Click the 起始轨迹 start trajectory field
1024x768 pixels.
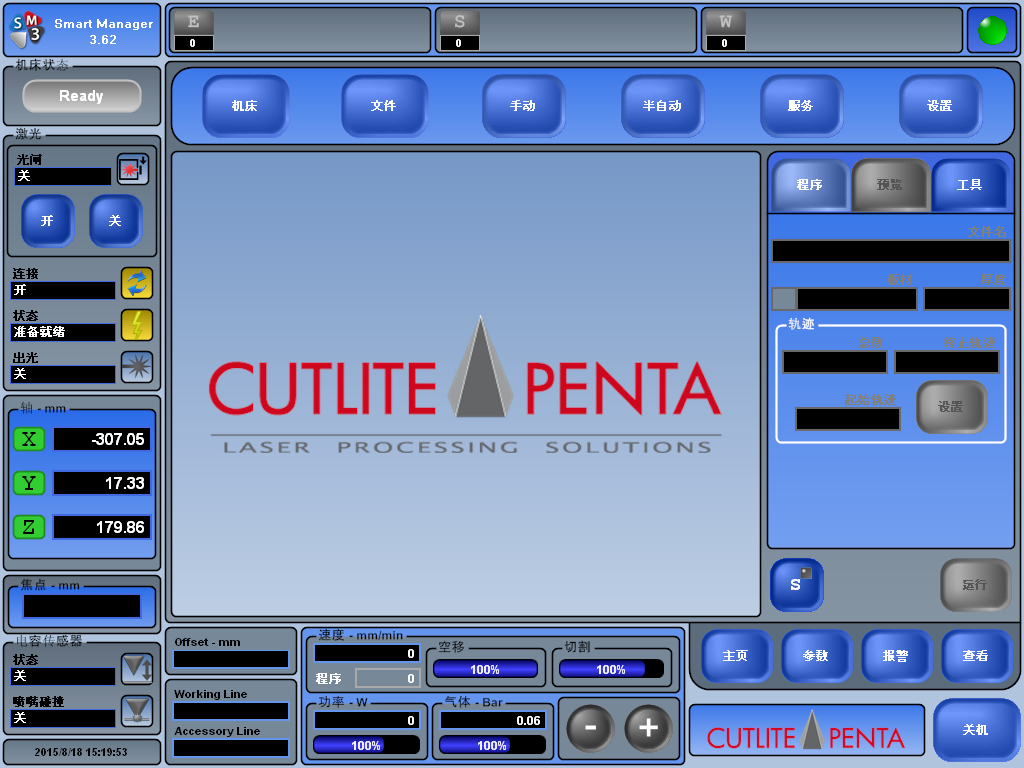point(848,419)
